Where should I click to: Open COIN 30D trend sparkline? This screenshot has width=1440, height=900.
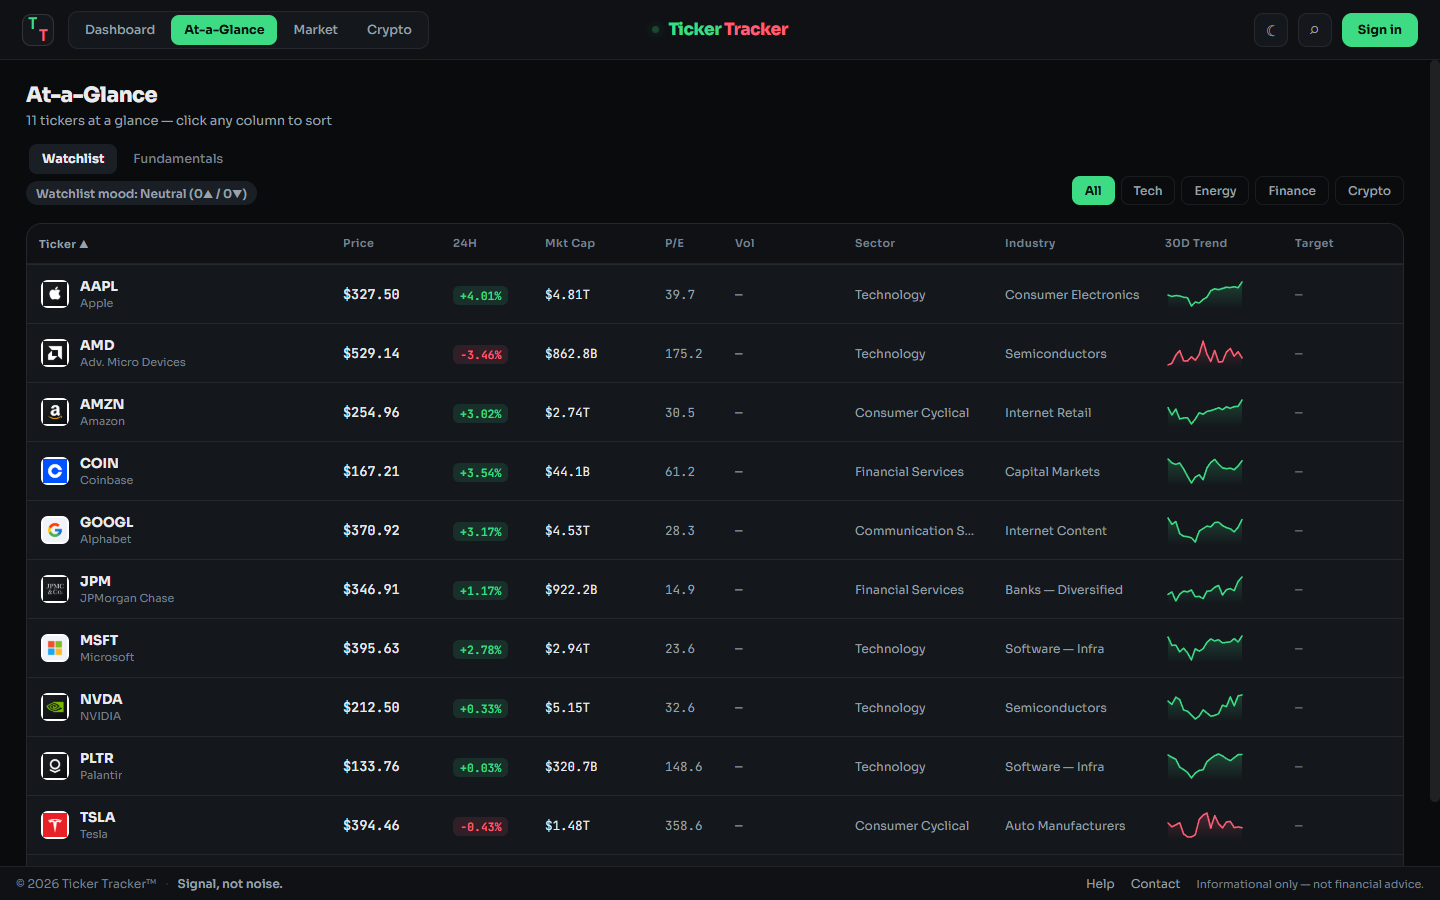click(x=1205, y=471)
